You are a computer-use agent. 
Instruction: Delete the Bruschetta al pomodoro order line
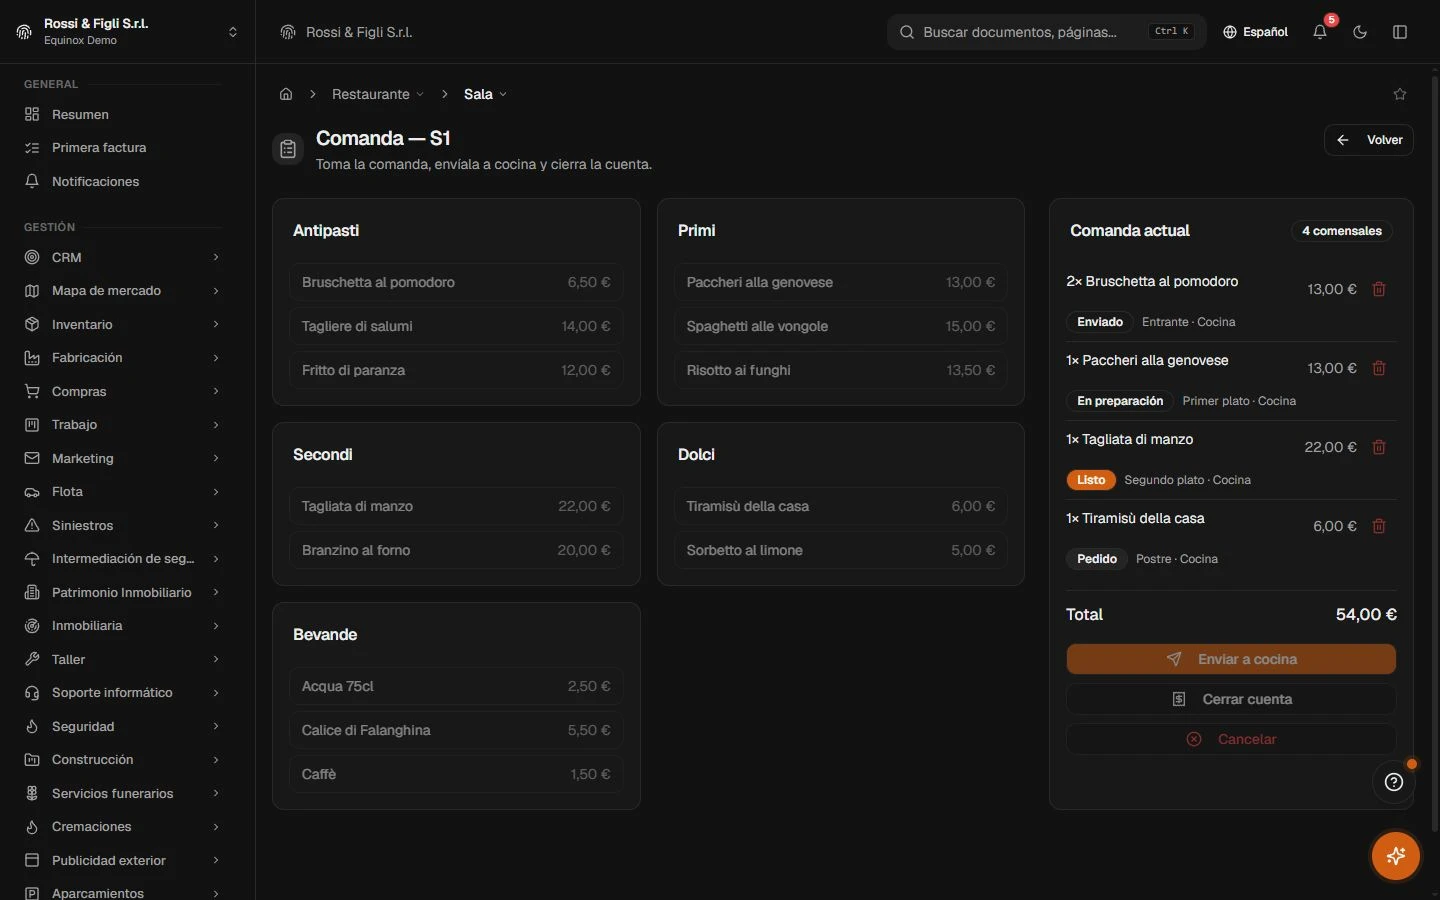(1379, 289)
